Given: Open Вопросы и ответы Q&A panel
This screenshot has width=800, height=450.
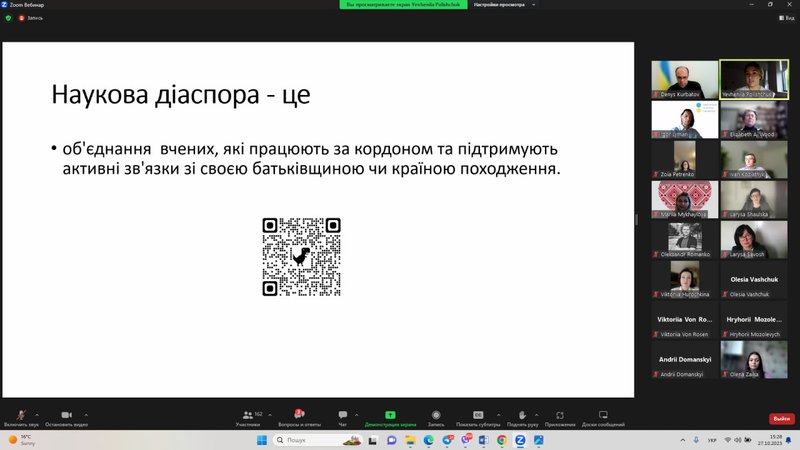Looking at the screenshot, I should (x=299, y=418).
